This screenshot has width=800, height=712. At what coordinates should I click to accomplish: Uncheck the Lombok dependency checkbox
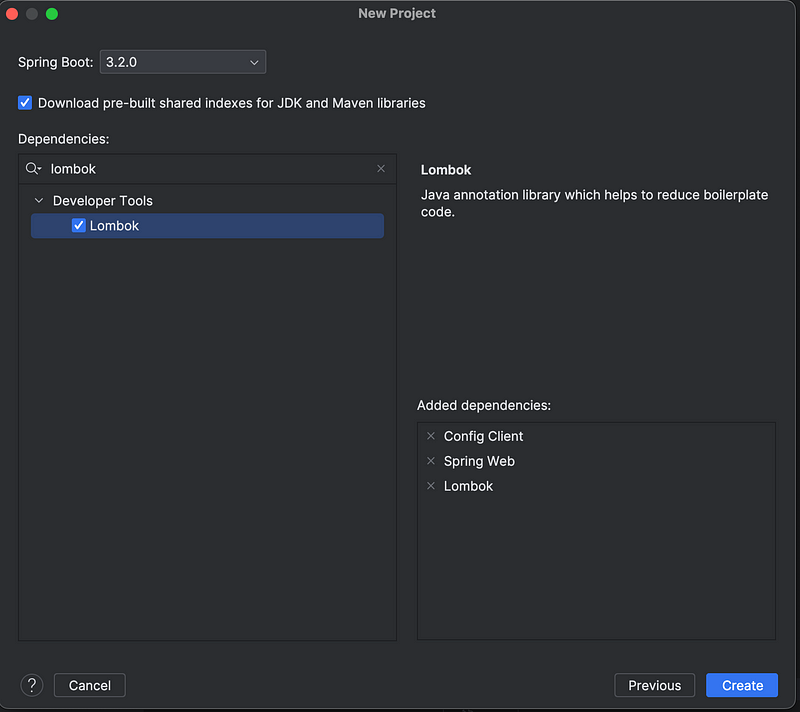pyautogui.click(x=79, y=226)
